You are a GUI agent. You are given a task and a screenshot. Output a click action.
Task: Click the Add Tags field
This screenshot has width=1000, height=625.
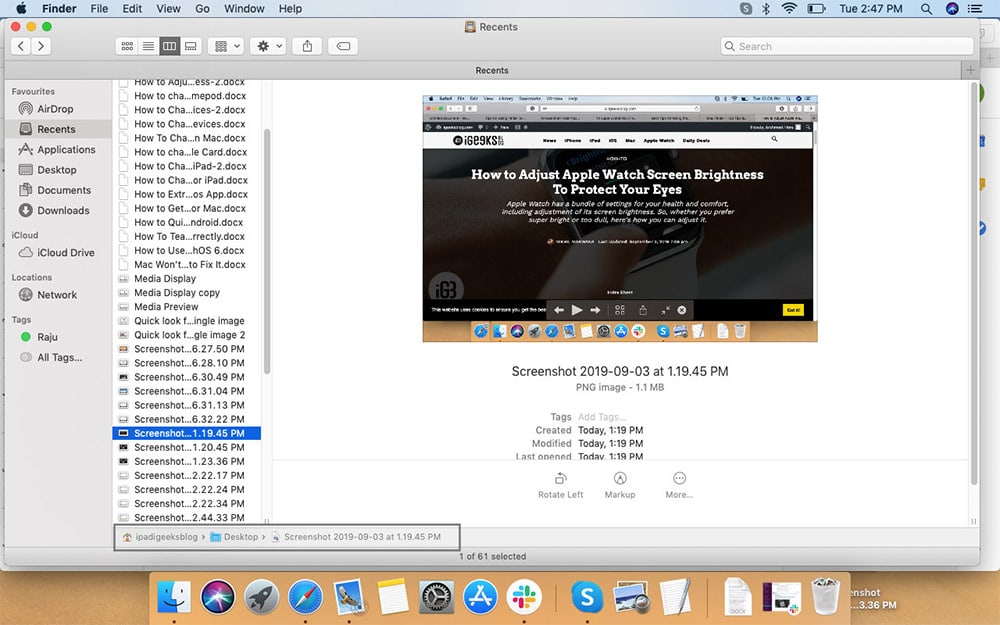click(x=600, y=417)
